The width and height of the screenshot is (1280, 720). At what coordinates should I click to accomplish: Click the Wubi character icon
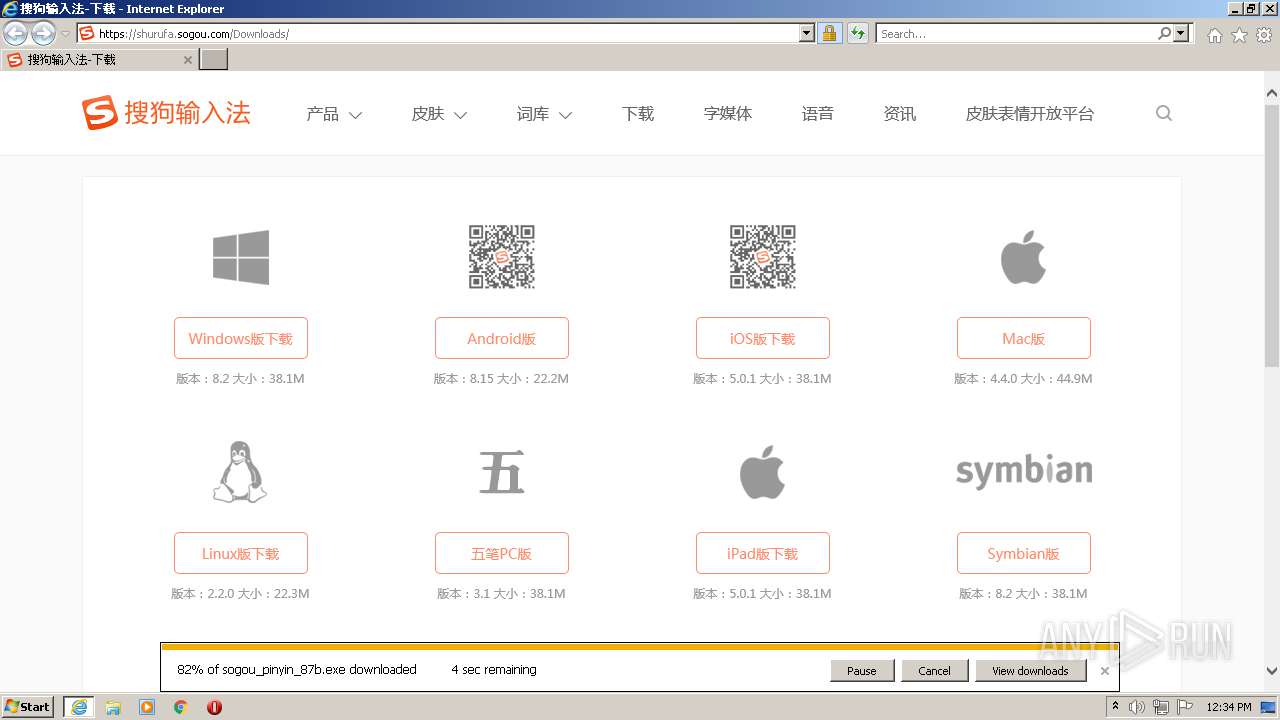click(x=502, y=471)
